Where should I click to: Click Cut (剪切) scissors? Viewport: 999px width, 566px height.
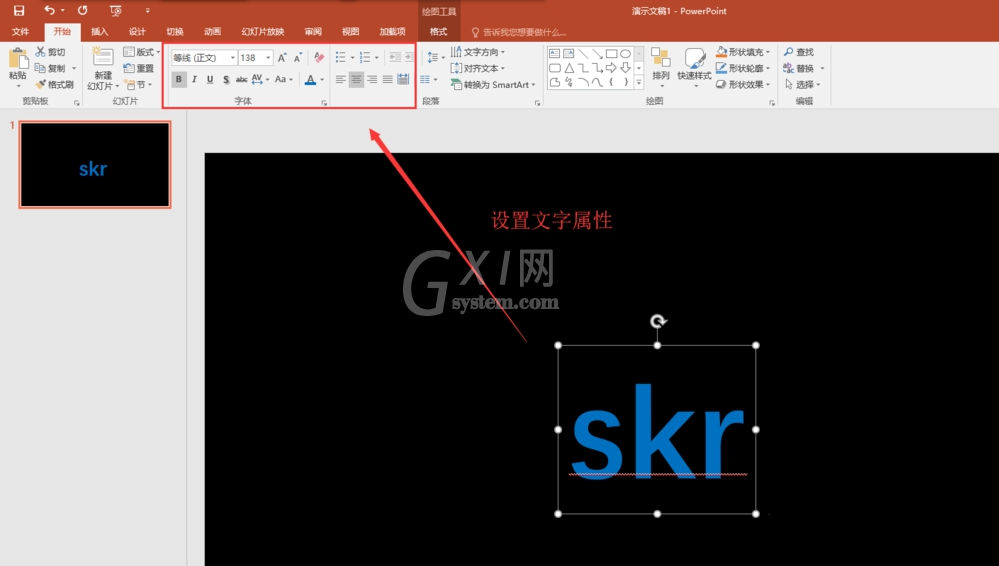pos(50,52)
